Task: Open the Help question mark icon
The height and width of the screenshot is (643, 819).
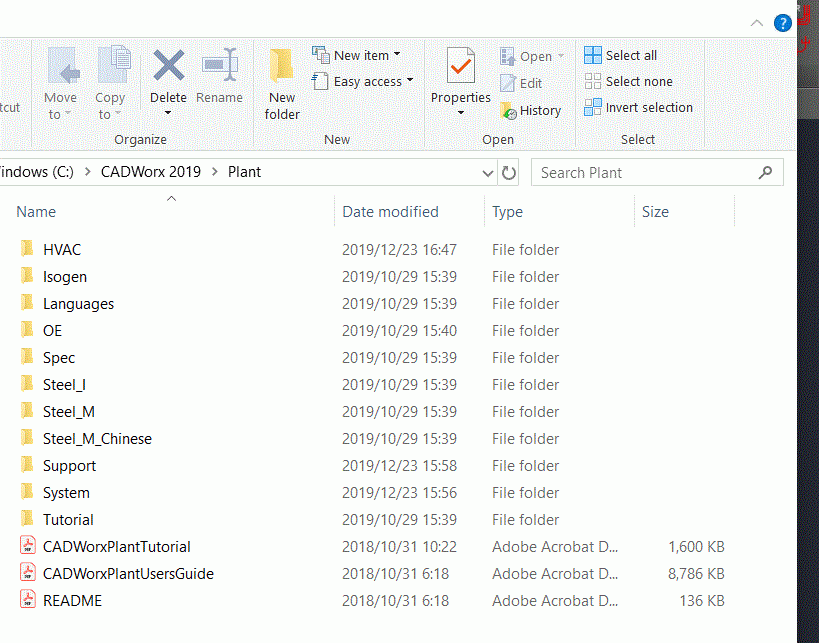Action: click(782, 23)
